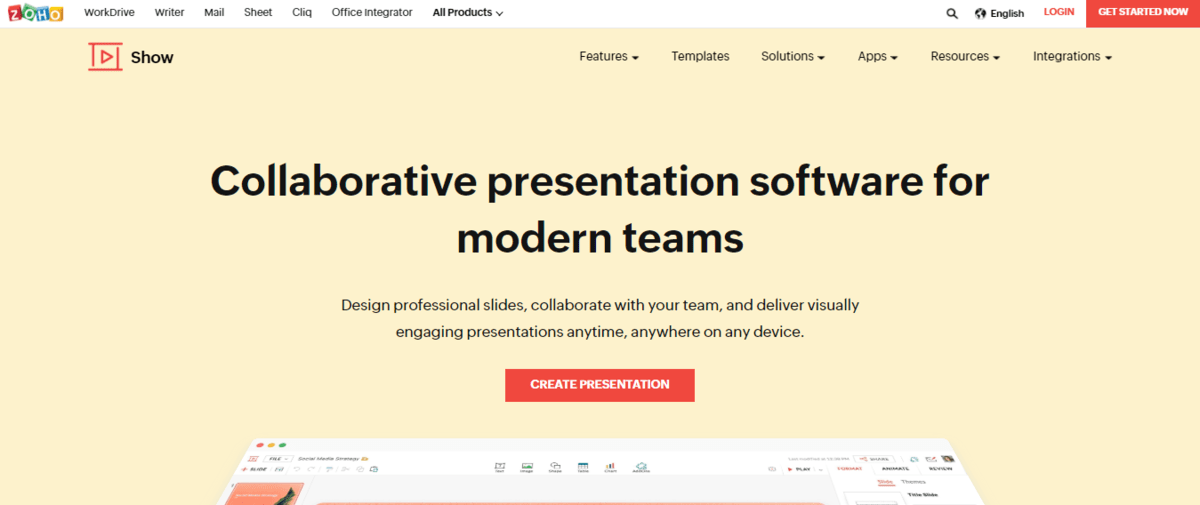Go to Cliq from top bar
Image resolution: width=1200 pixels, height=505 pixels.
[302, 13]
